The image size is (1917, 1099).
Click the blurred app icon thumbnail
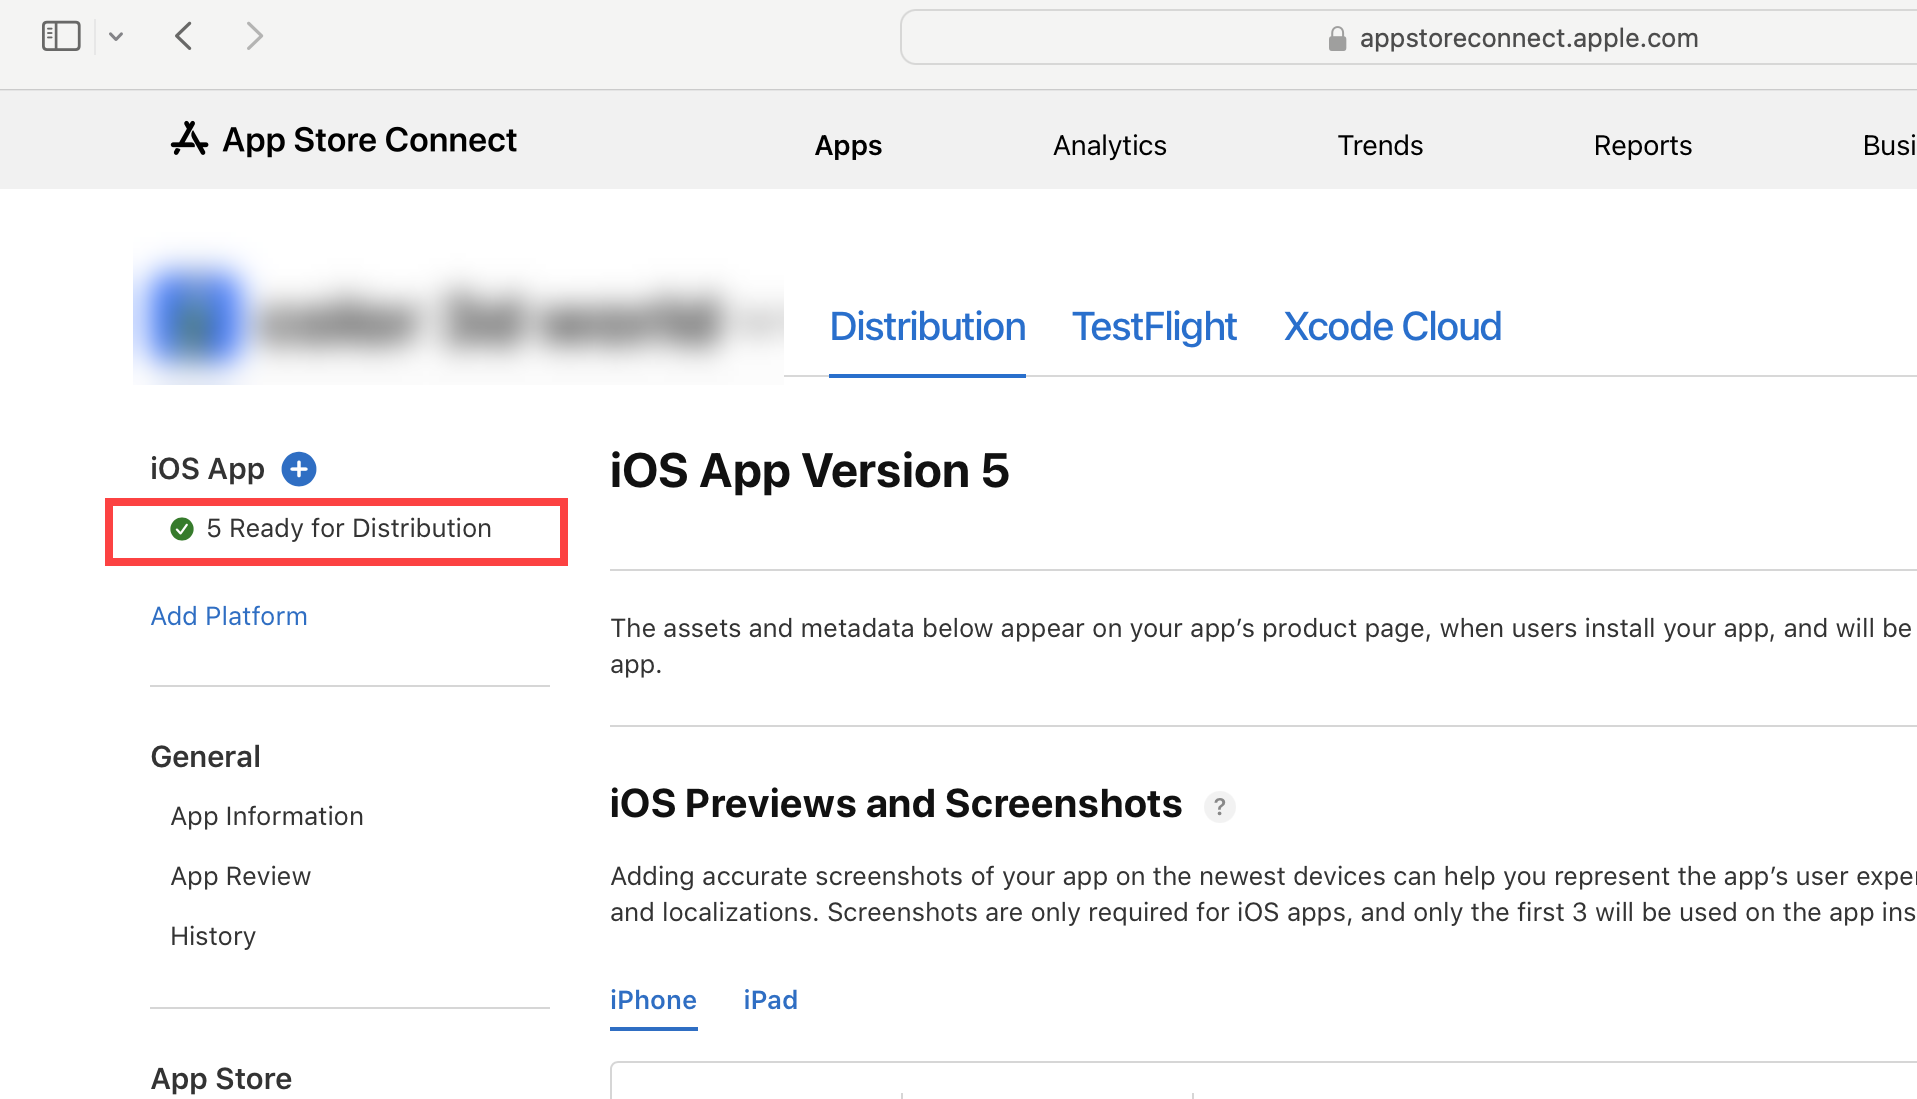(x=195, y=319)
